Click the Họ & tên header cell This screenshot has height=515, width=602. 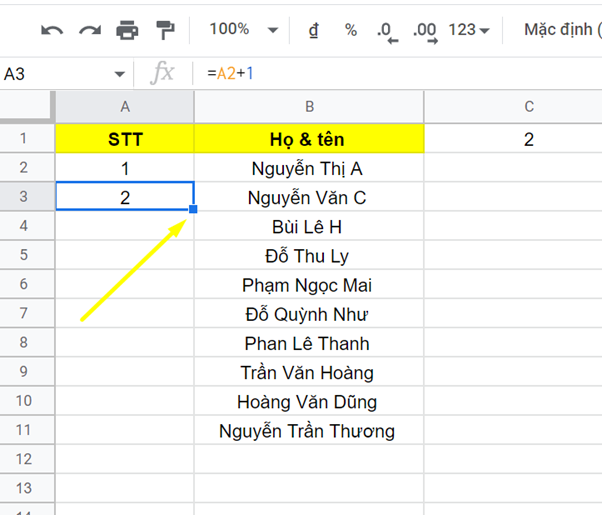point(309,139)
